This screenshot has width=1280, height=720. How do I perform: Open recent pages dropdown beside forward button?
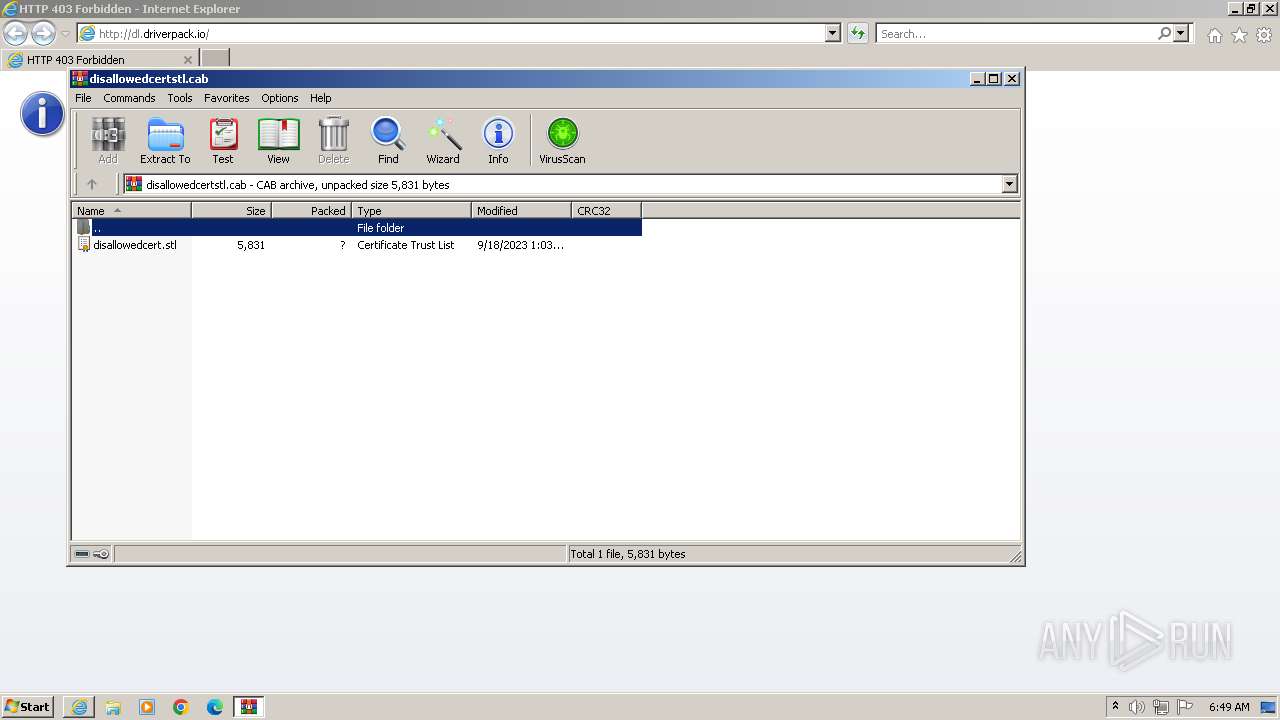[x=65, y=34]
